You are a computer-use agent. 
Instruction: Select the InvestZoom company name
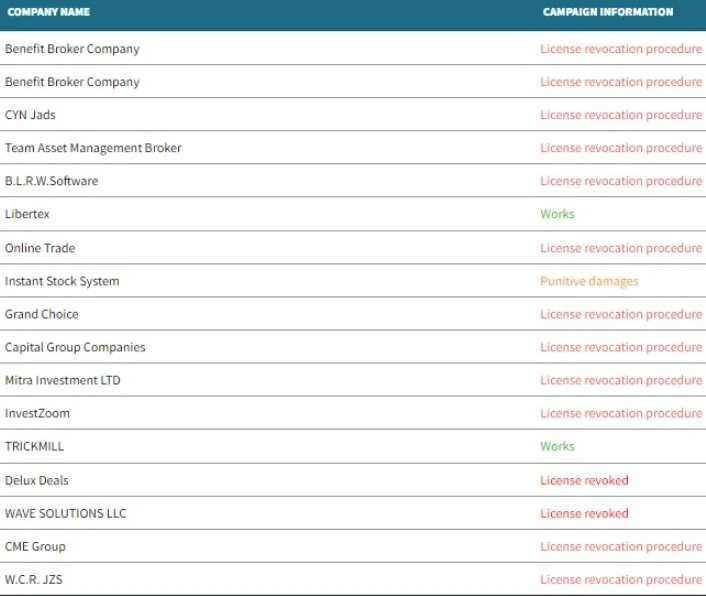click(x=37, y=413)
